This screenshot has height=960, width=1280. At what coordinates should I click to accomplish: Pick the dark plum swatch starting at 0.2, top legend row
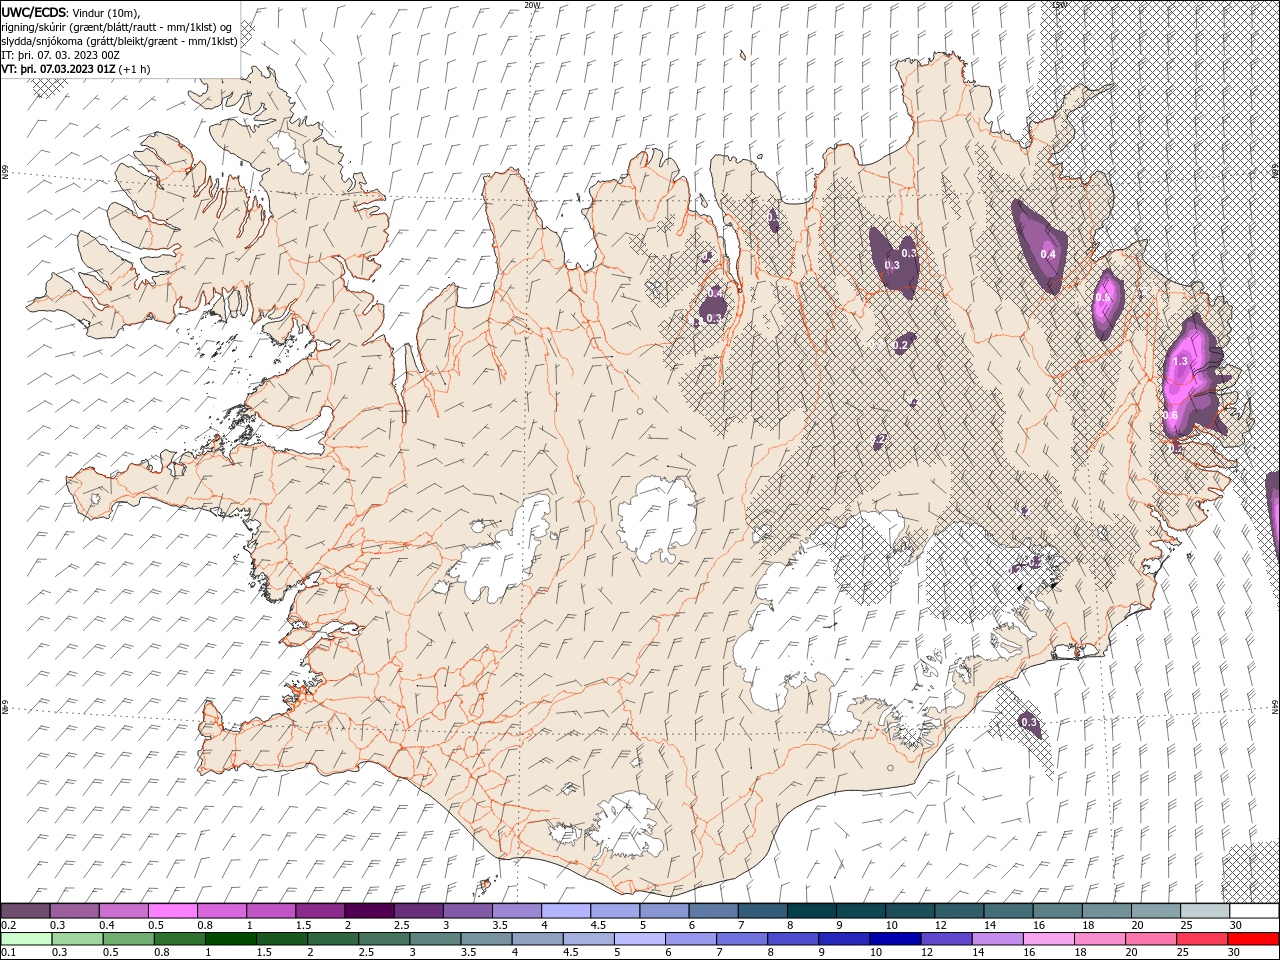tap(25, 911)
